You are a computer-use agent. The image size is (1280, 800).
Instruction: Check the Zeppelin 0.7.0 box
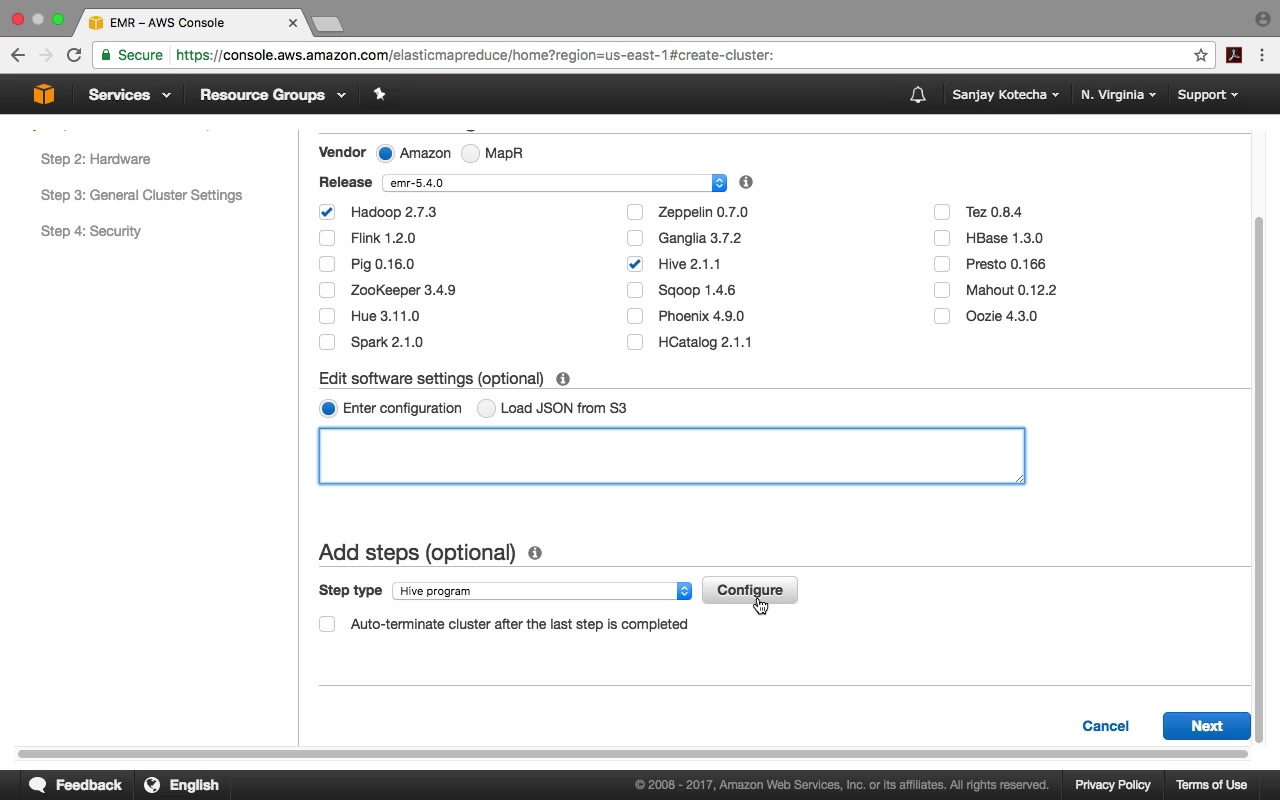(x=635, y=212)
